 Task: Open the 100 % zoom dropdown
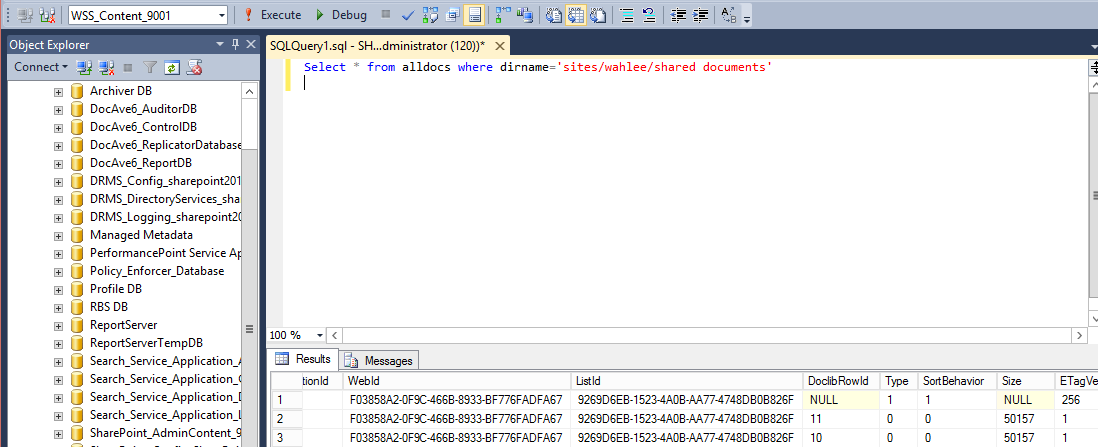tap(321, 336)
